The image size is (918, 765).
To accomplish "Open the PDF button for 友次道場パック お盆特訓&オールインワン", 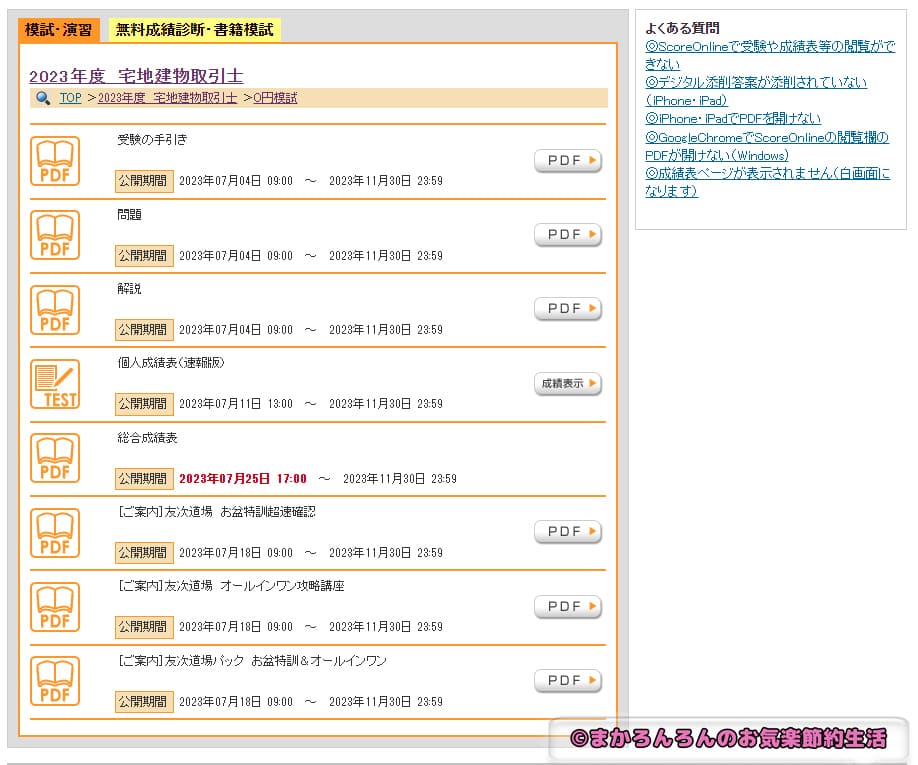I will (x=568, y=681).
